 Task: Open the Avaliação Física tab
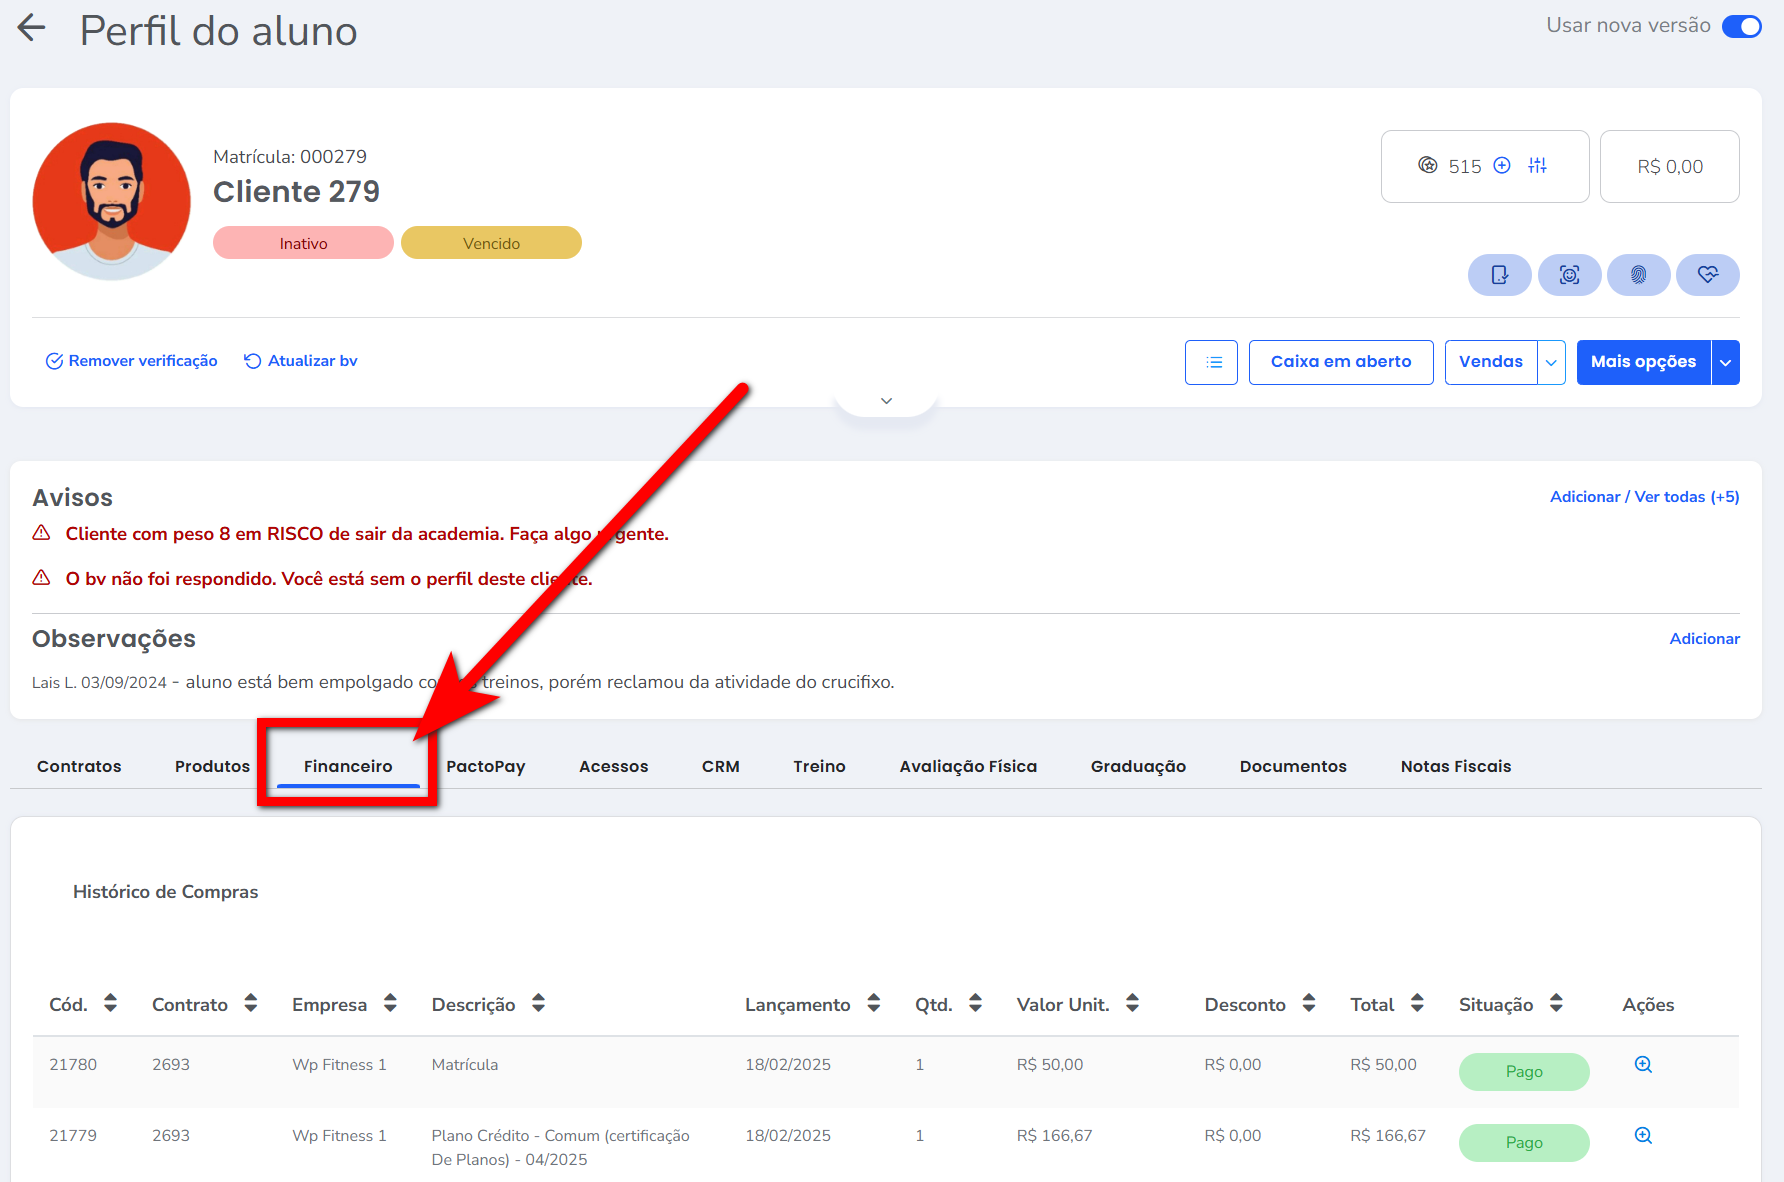click(967, 766)
